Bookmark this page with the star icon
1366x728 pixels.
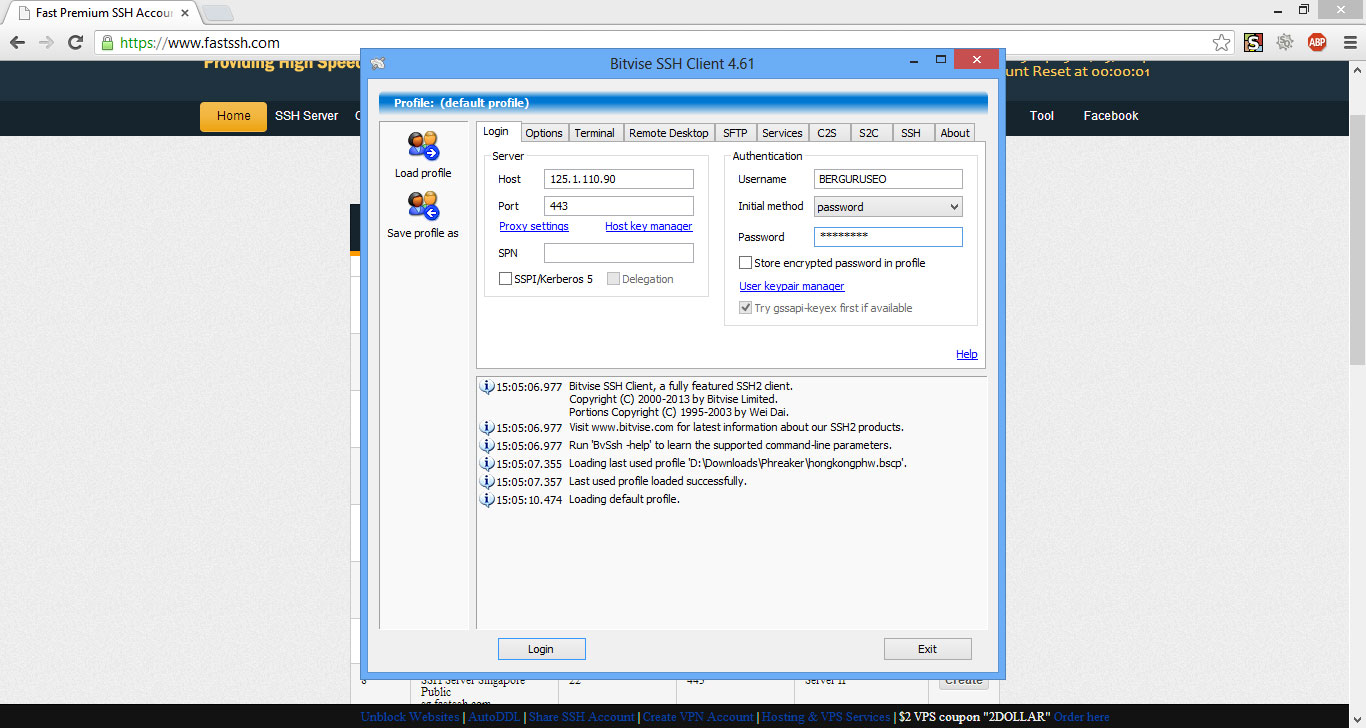[x=1221, y=43]
